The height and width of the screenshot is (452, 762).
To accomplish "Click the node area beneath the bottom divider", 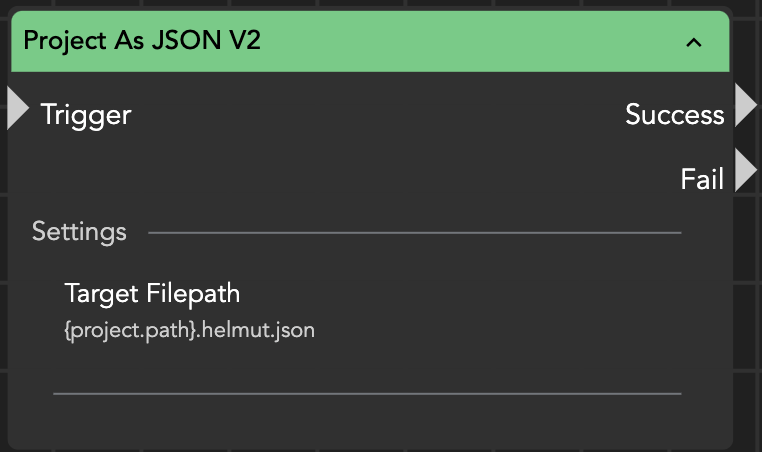I will click(x=366, y=420).
